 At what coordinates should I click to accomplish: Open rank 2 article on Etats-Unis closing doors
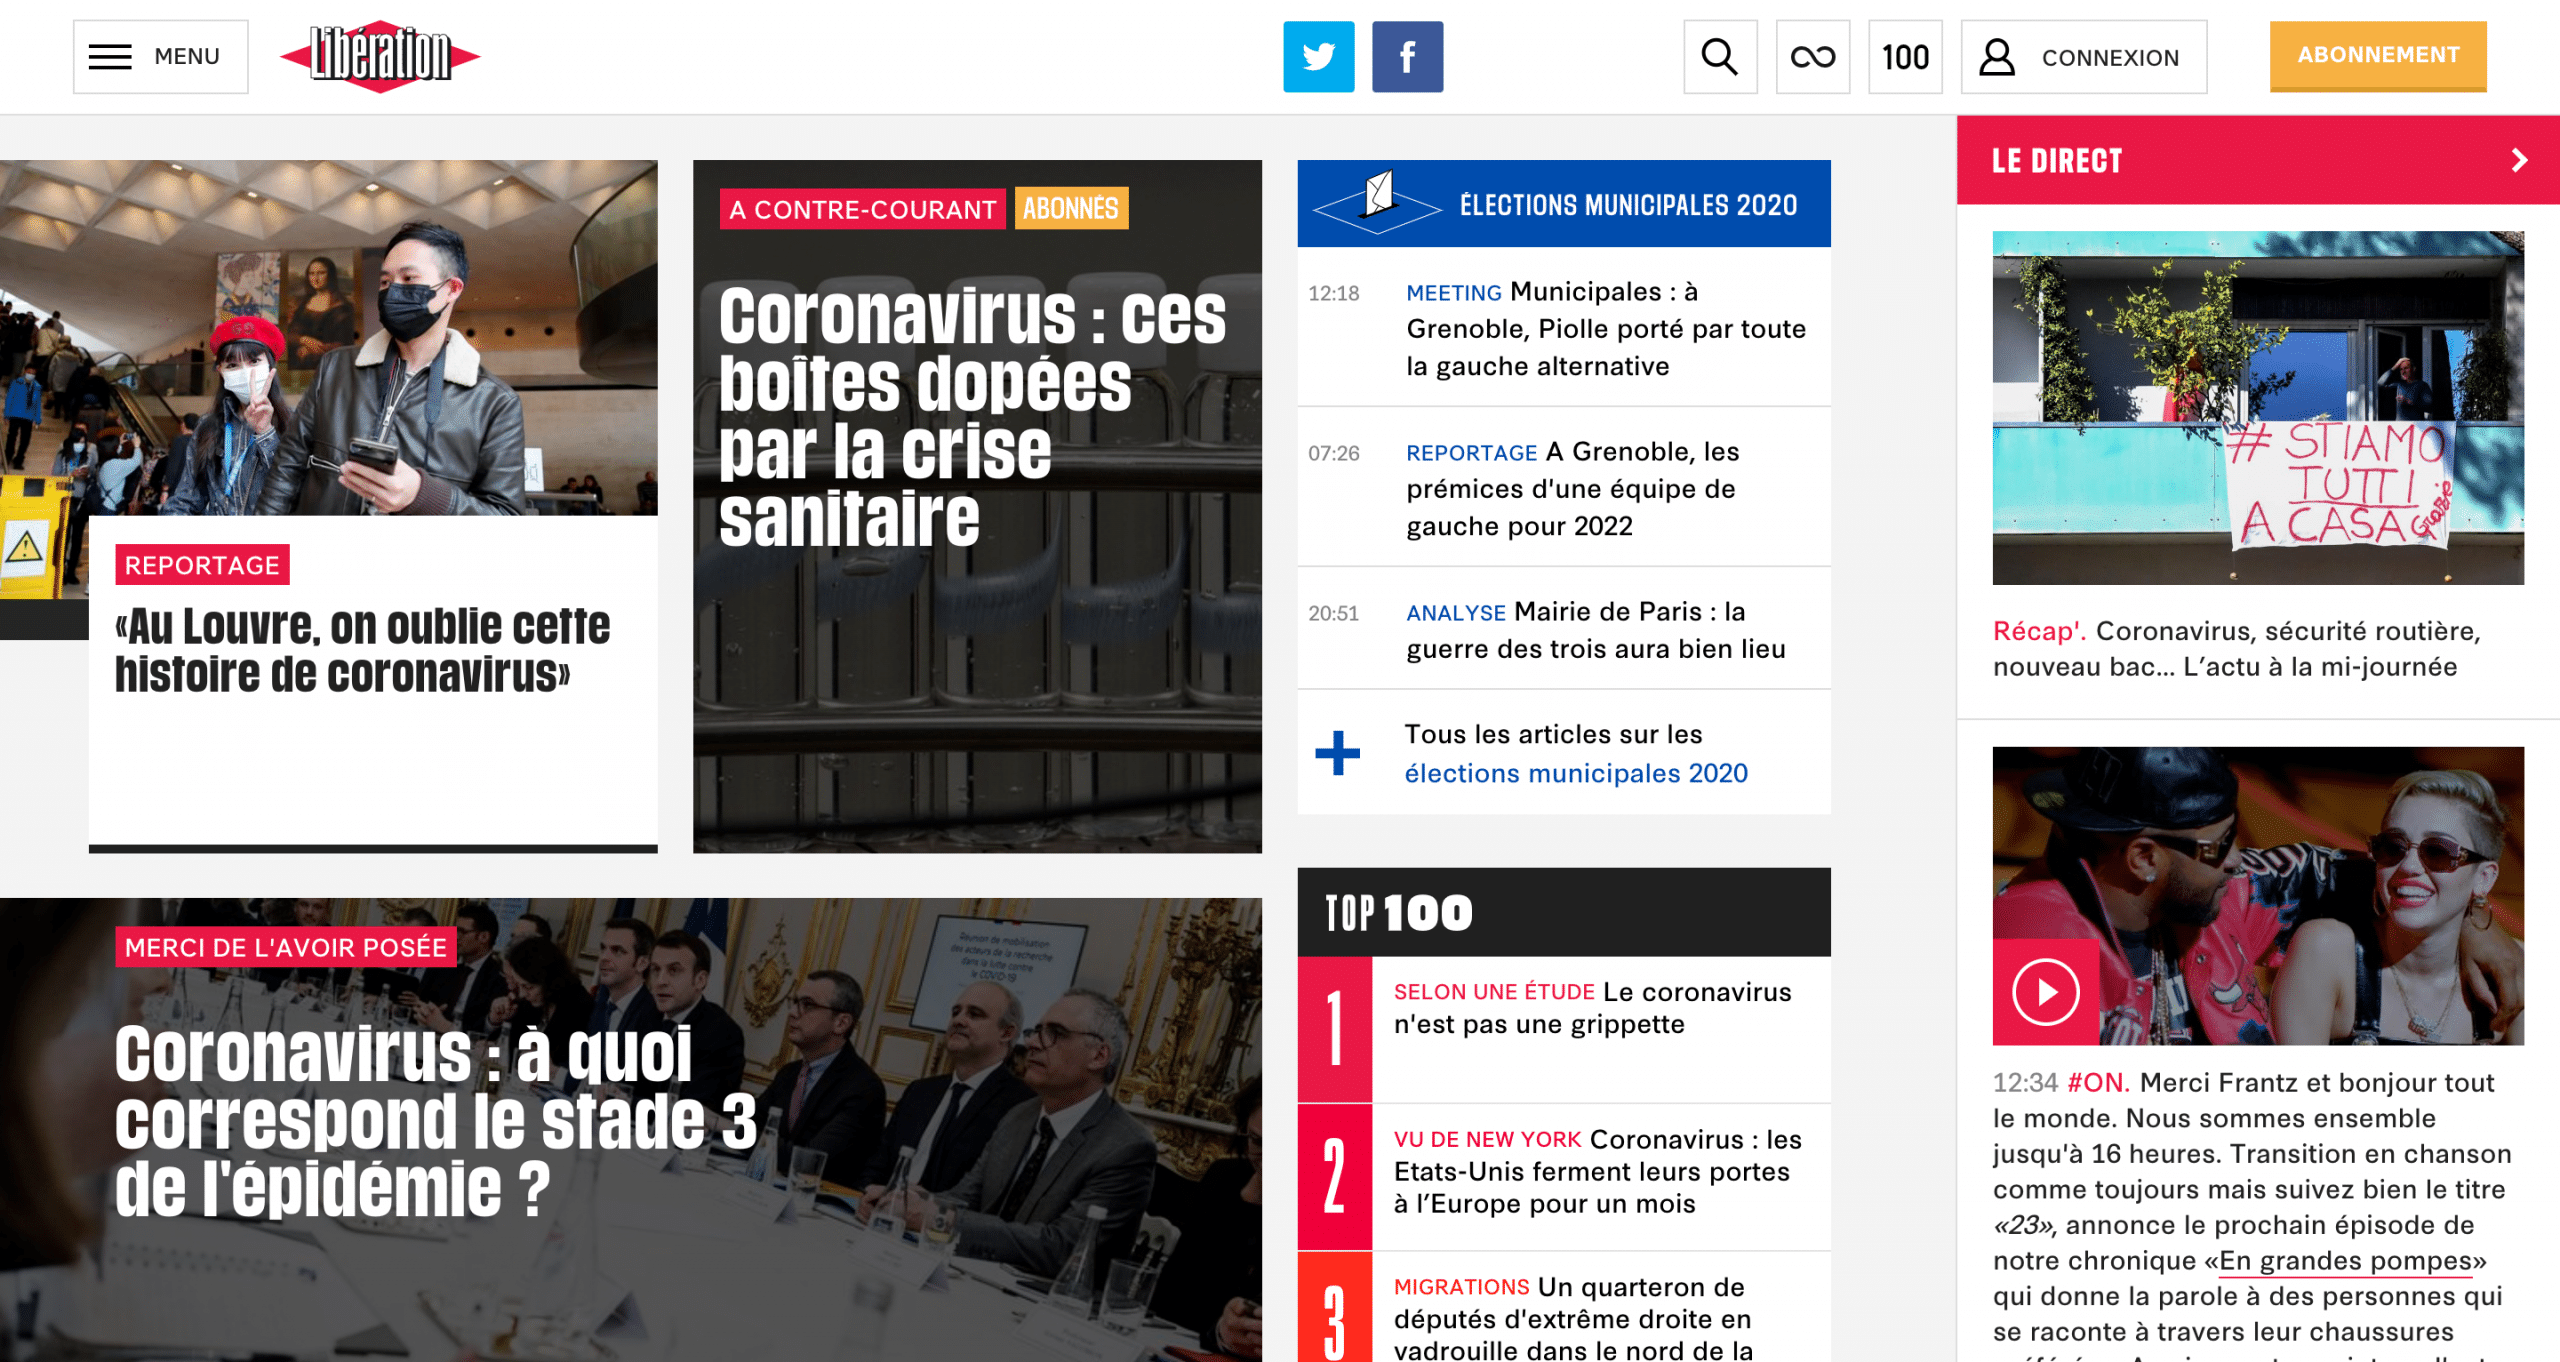1597,1171
